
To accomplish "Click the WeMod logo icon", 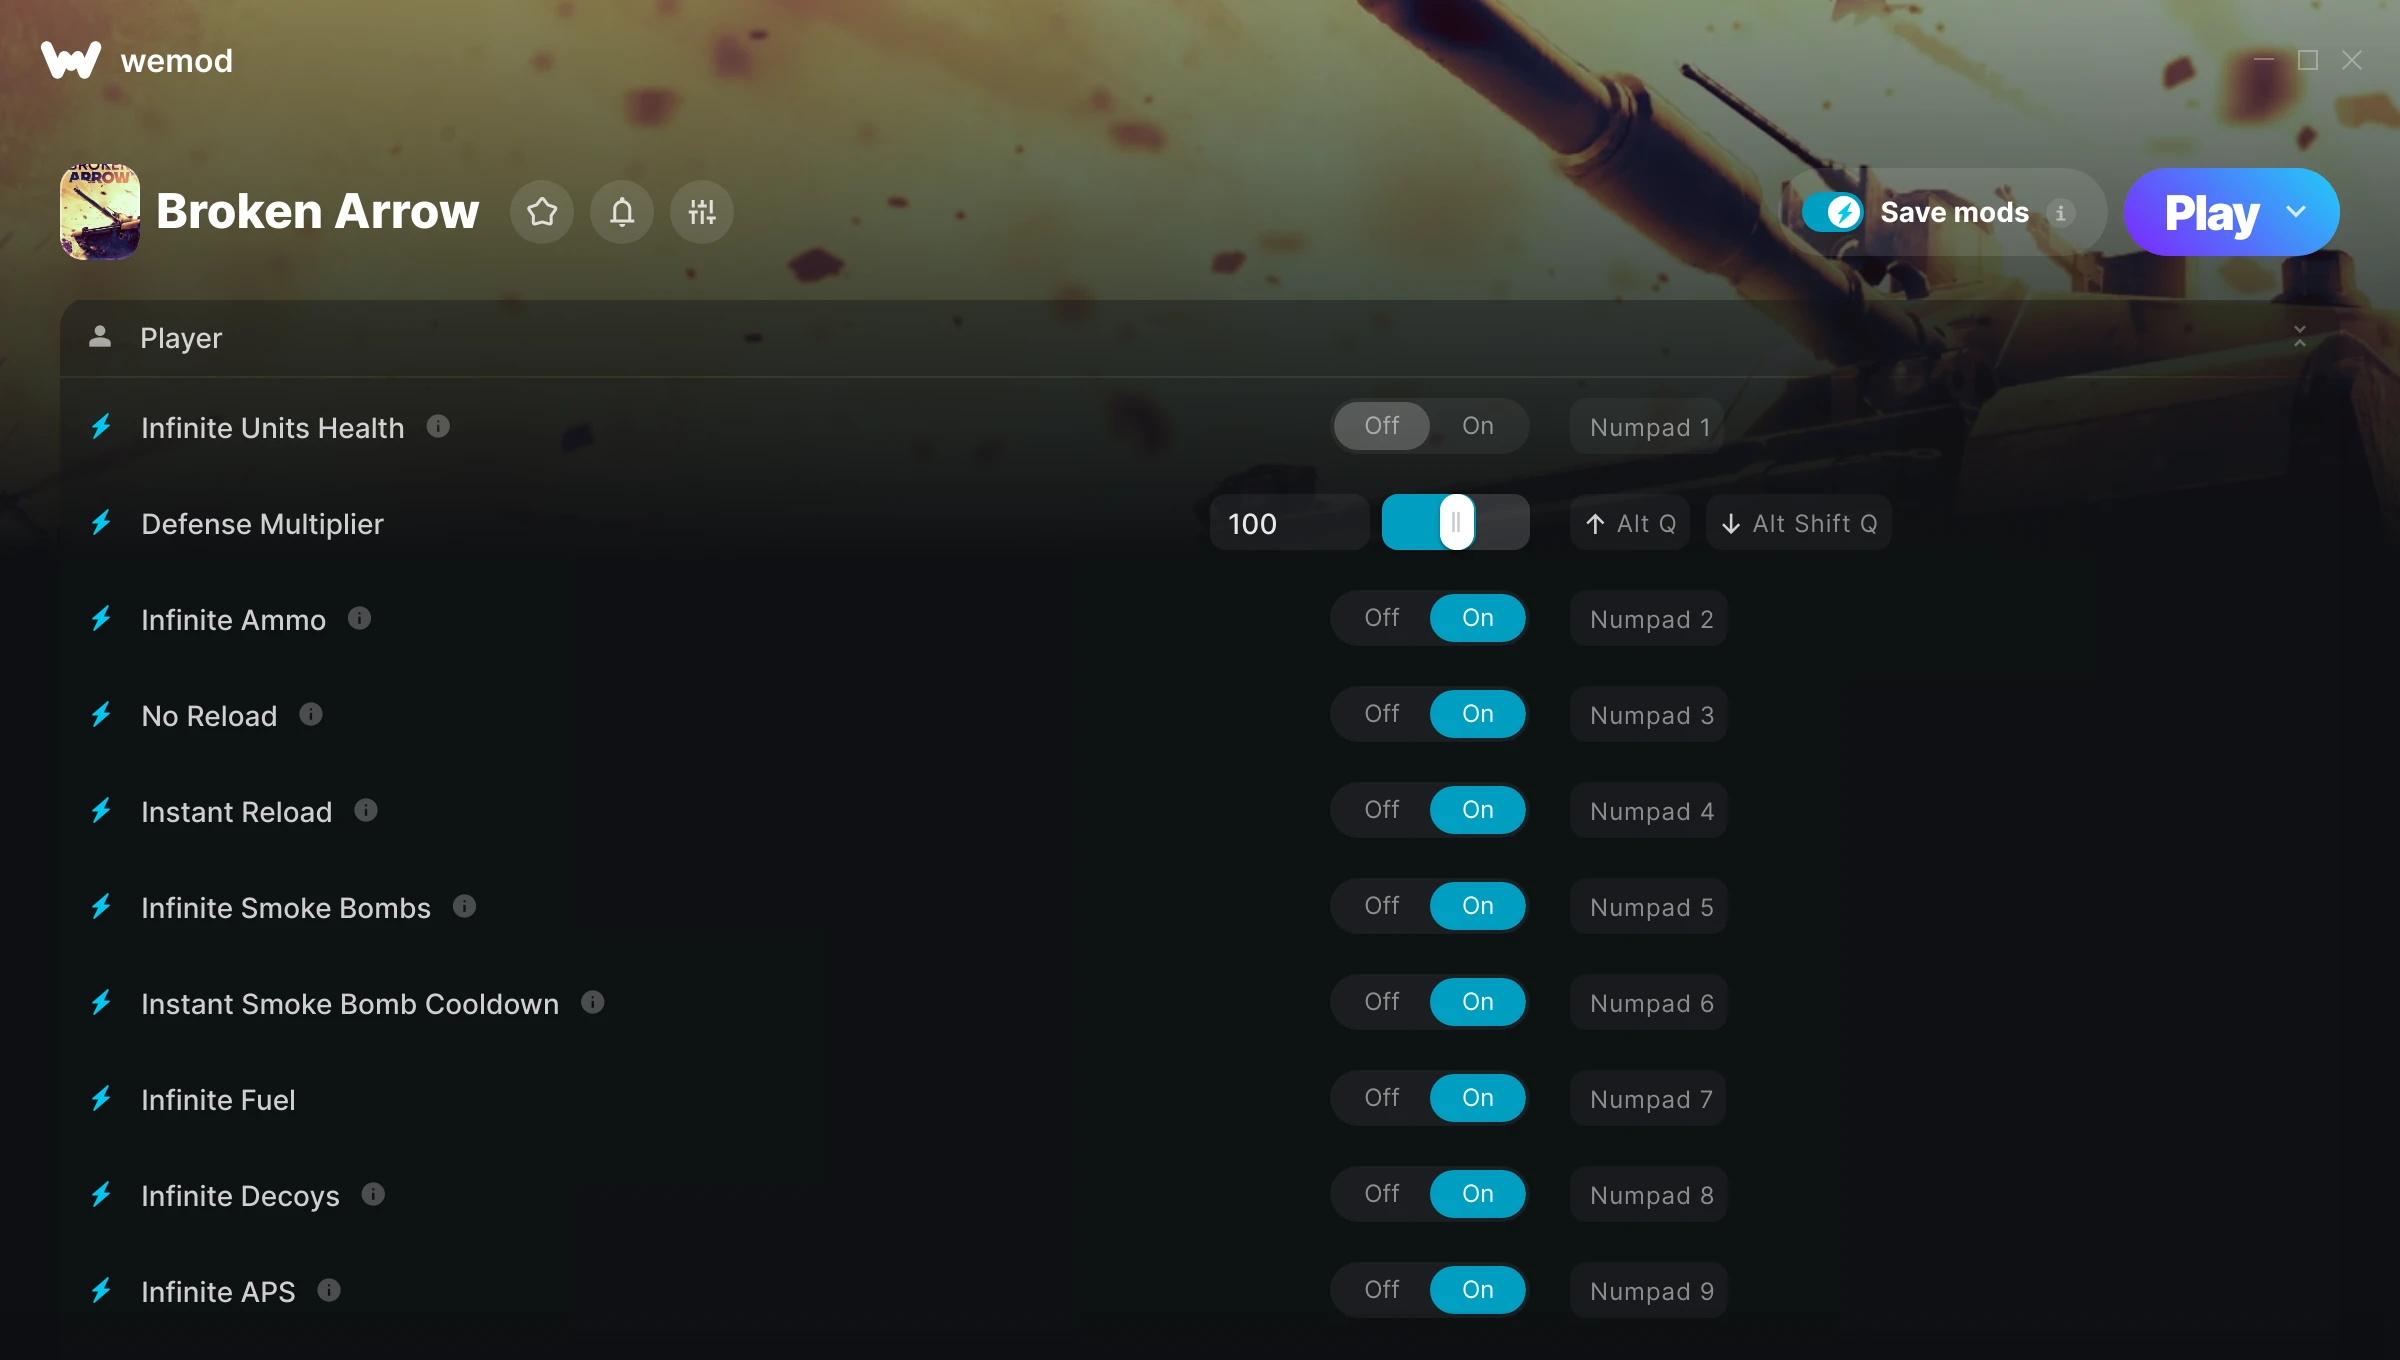I will pos(71,60).
